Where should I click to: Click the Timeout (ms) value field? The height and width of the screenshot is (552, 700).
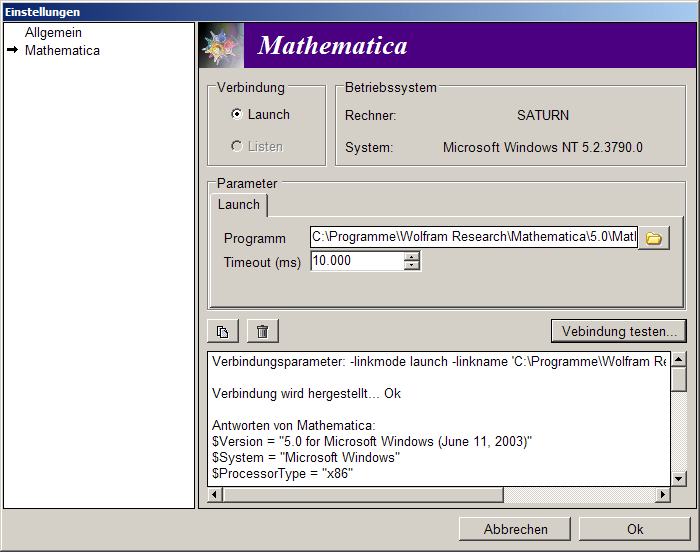(x=358, y=261)
